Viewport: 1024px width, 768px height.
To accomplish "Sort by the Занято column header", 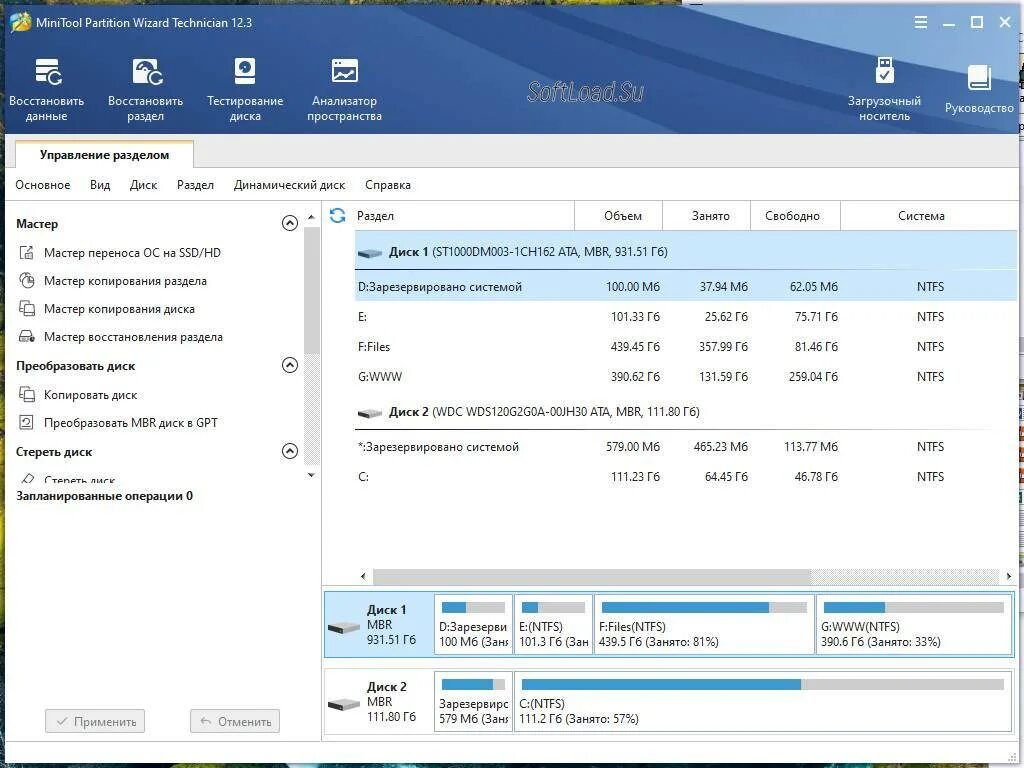I will (x=706, y=216).
